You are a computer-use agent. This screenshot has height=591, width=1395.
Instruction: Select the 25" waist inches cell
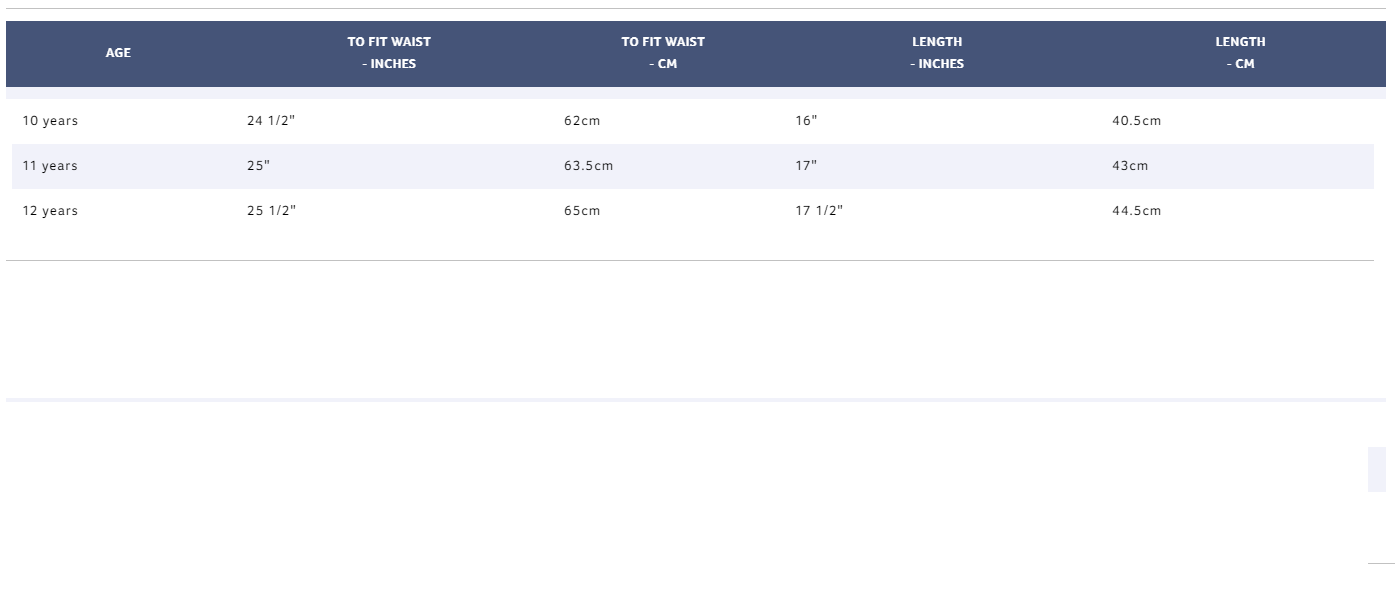[258, 166]
